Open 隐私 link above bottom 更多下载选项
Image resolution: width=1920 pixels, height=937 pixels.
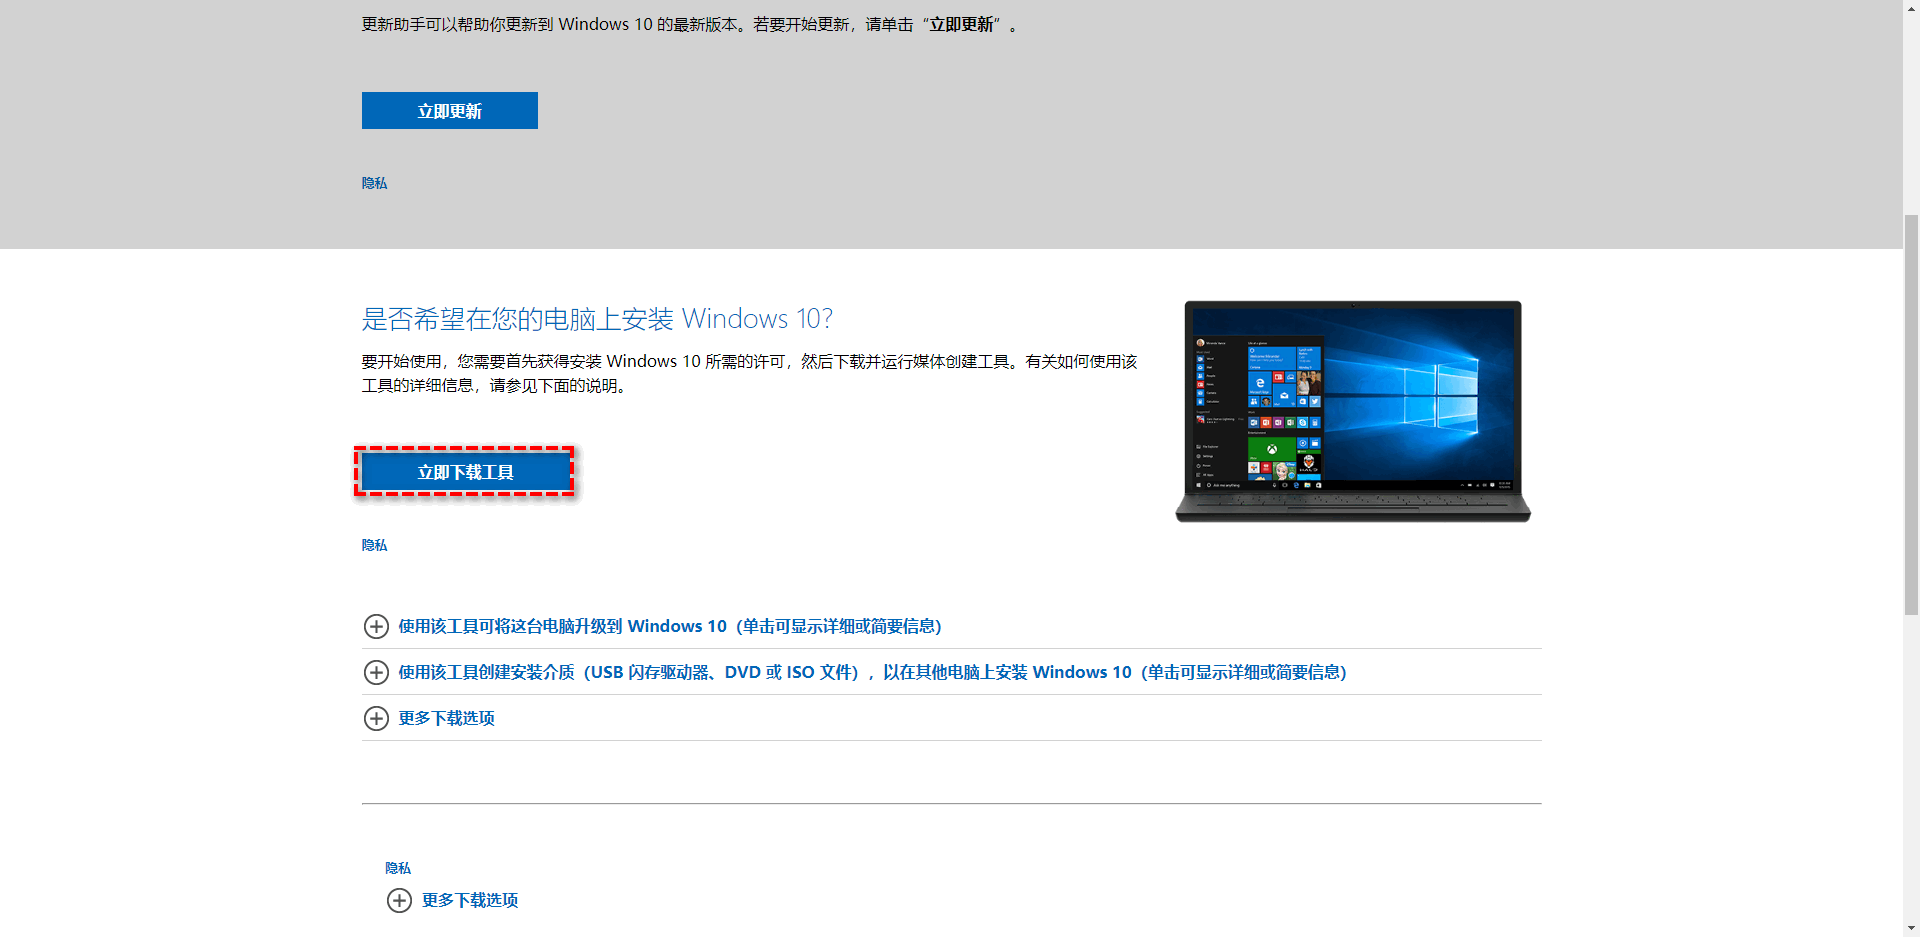398,868
